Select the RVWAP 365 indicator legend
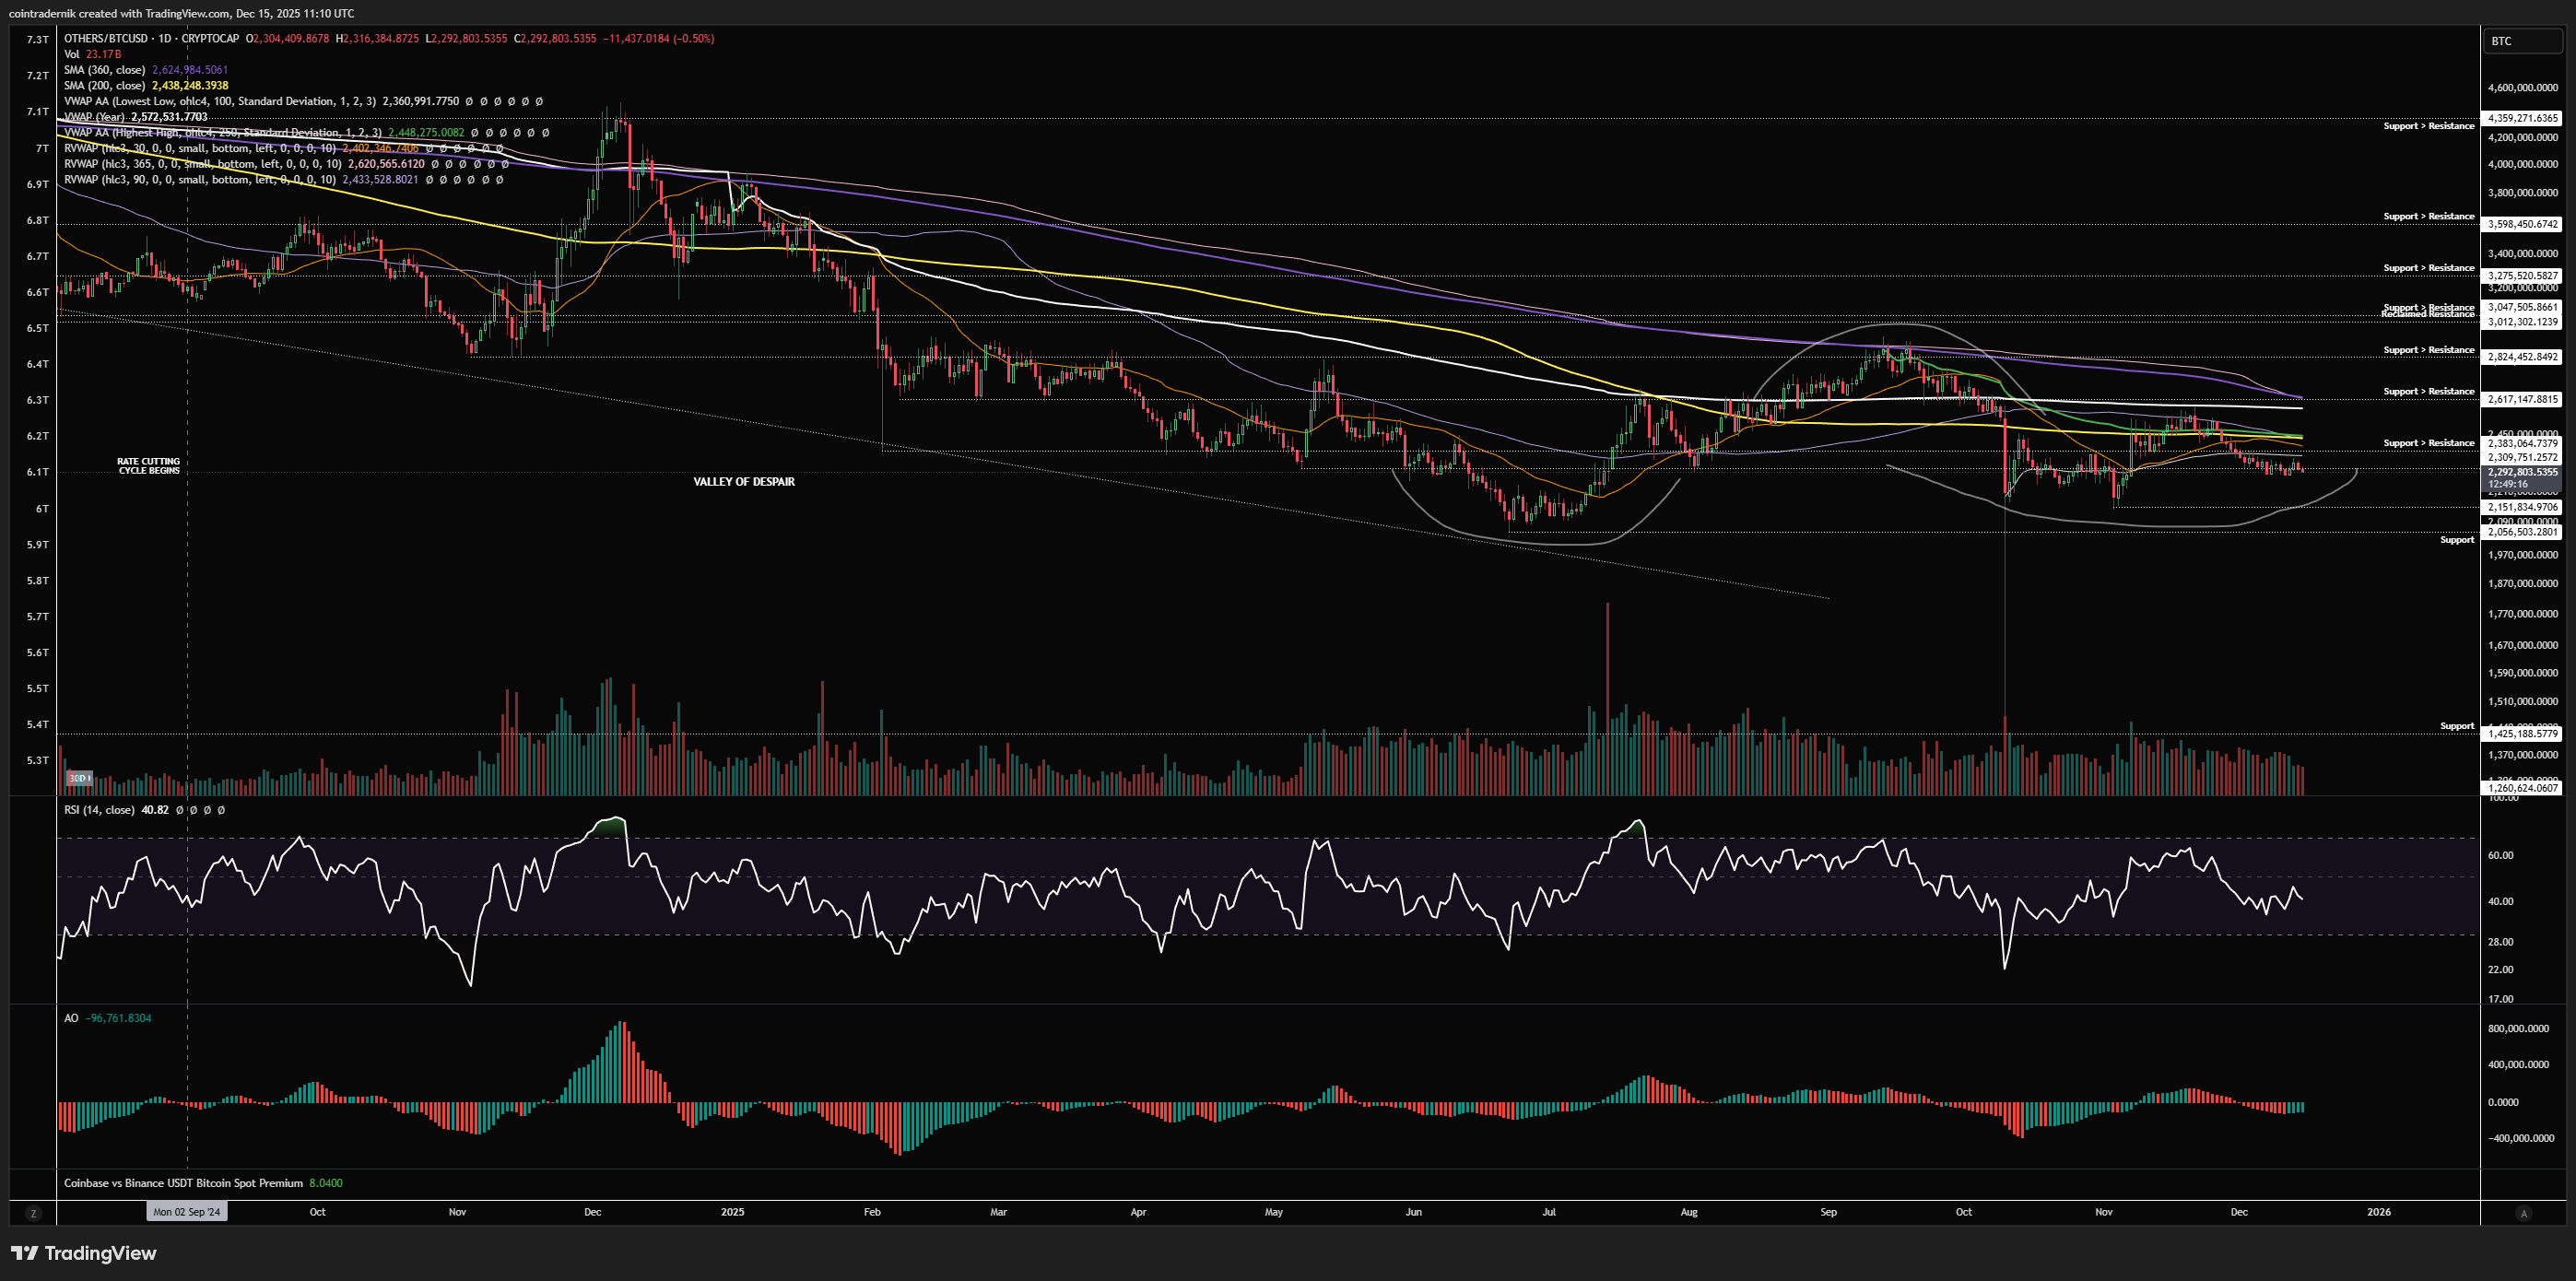Viewport: 2576px width, 1281px height. 202,164
